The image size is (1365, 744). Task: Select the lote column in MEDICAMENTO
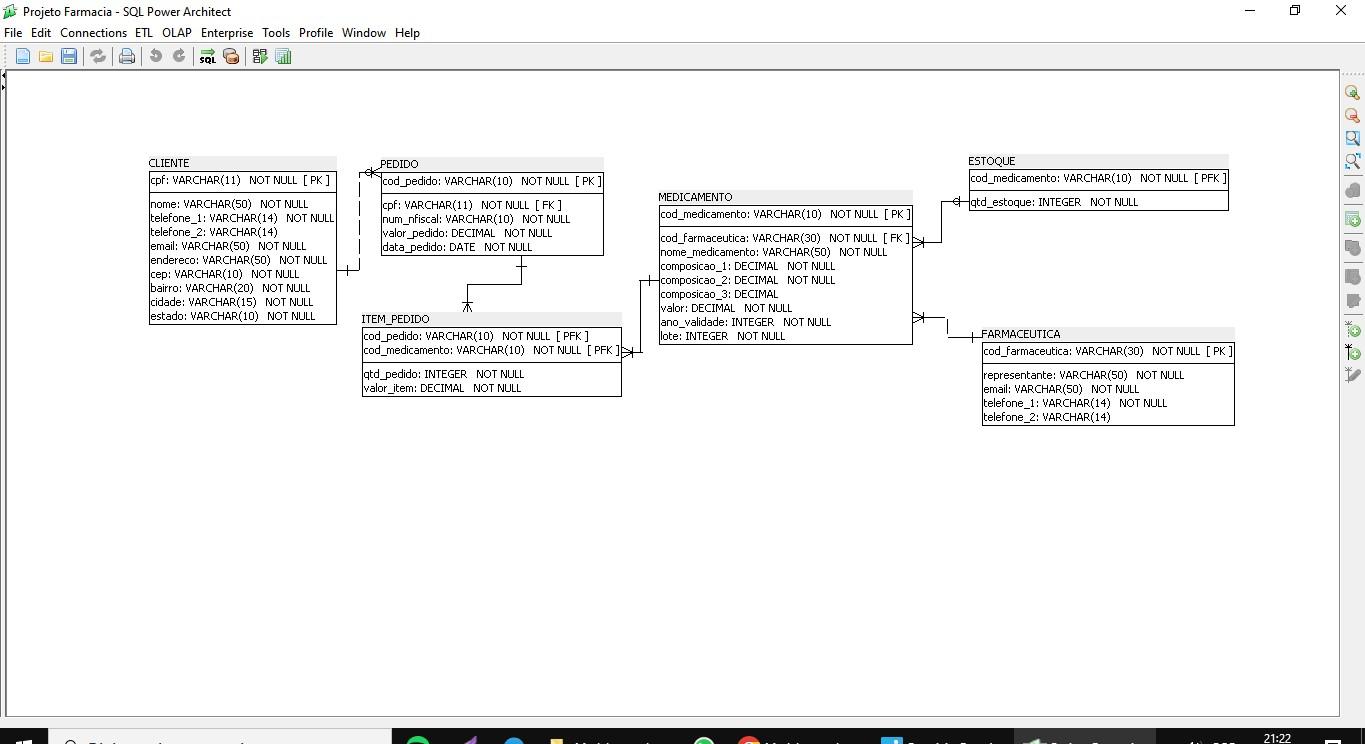click(723, 336)
